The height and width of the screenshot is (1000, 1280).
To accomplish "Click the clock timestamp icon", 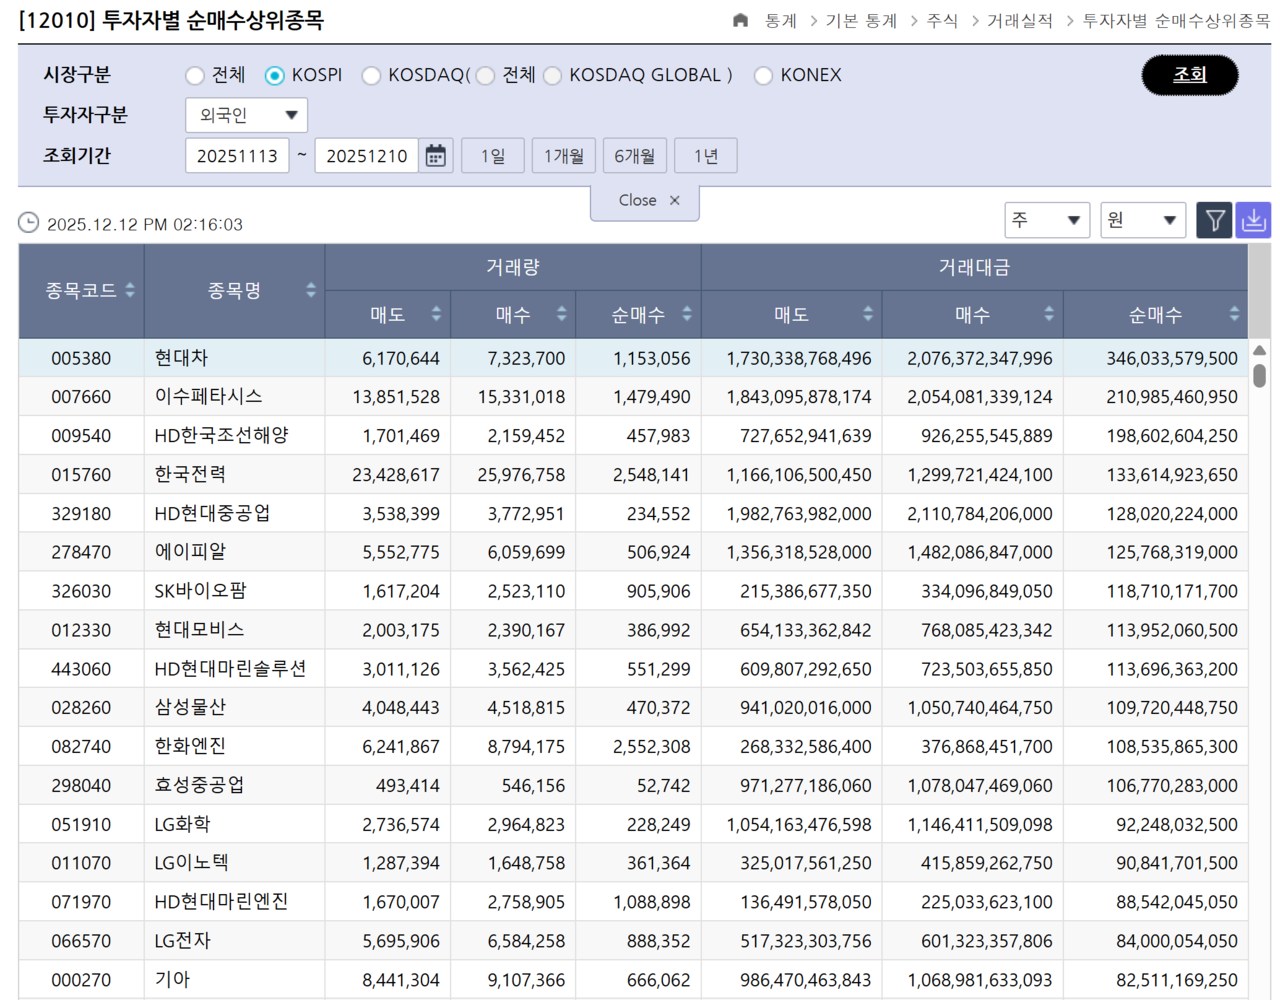I will 29,223.
